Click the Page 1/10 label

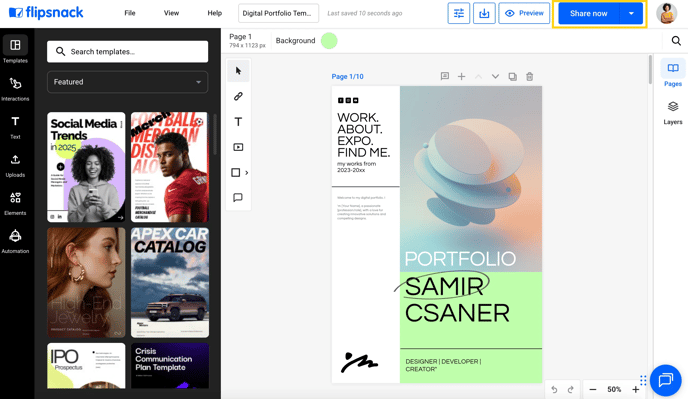(x=348, y=76)
